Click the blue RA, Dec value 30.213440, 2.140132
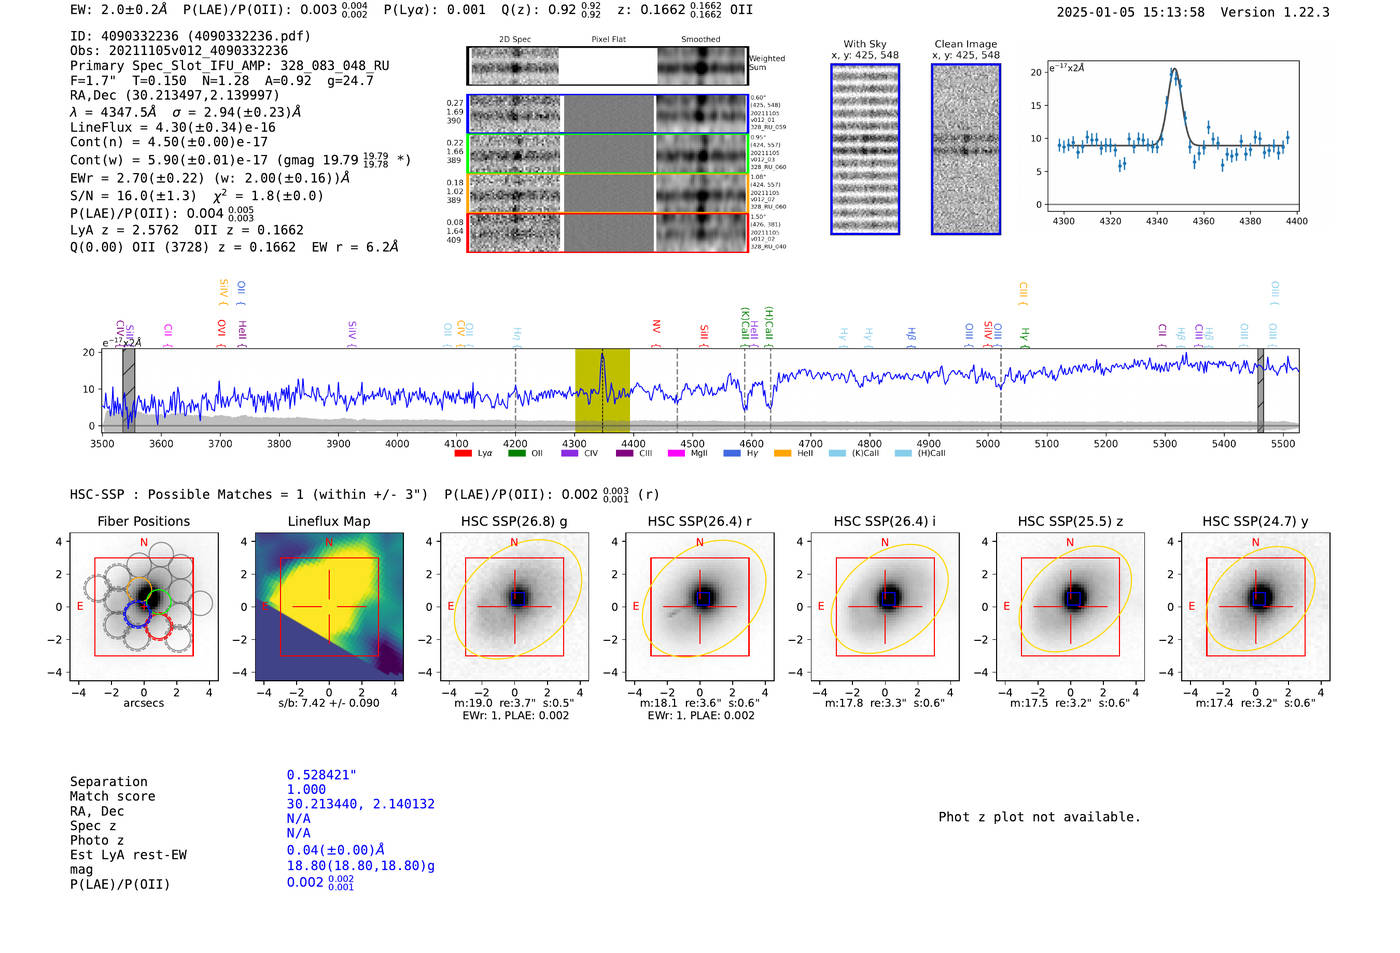Screen dimensions: 1400x953 pyautogui.click(x=361, y=804)
